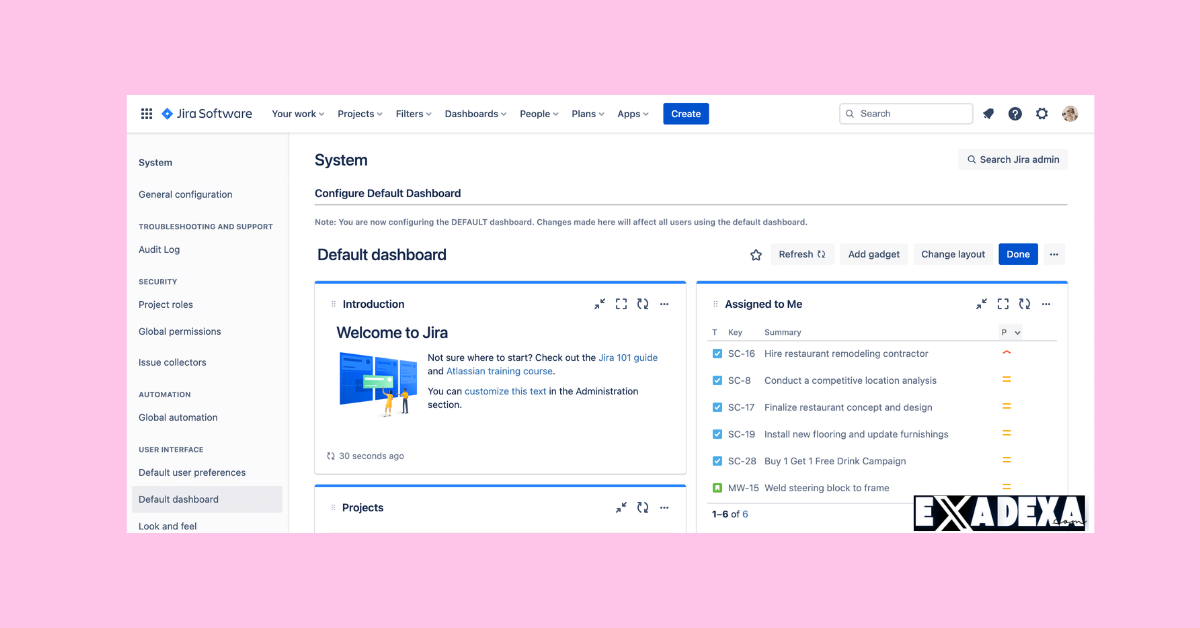Open the Your work menu
This screenshot has height=628, width=1200.
297,113
